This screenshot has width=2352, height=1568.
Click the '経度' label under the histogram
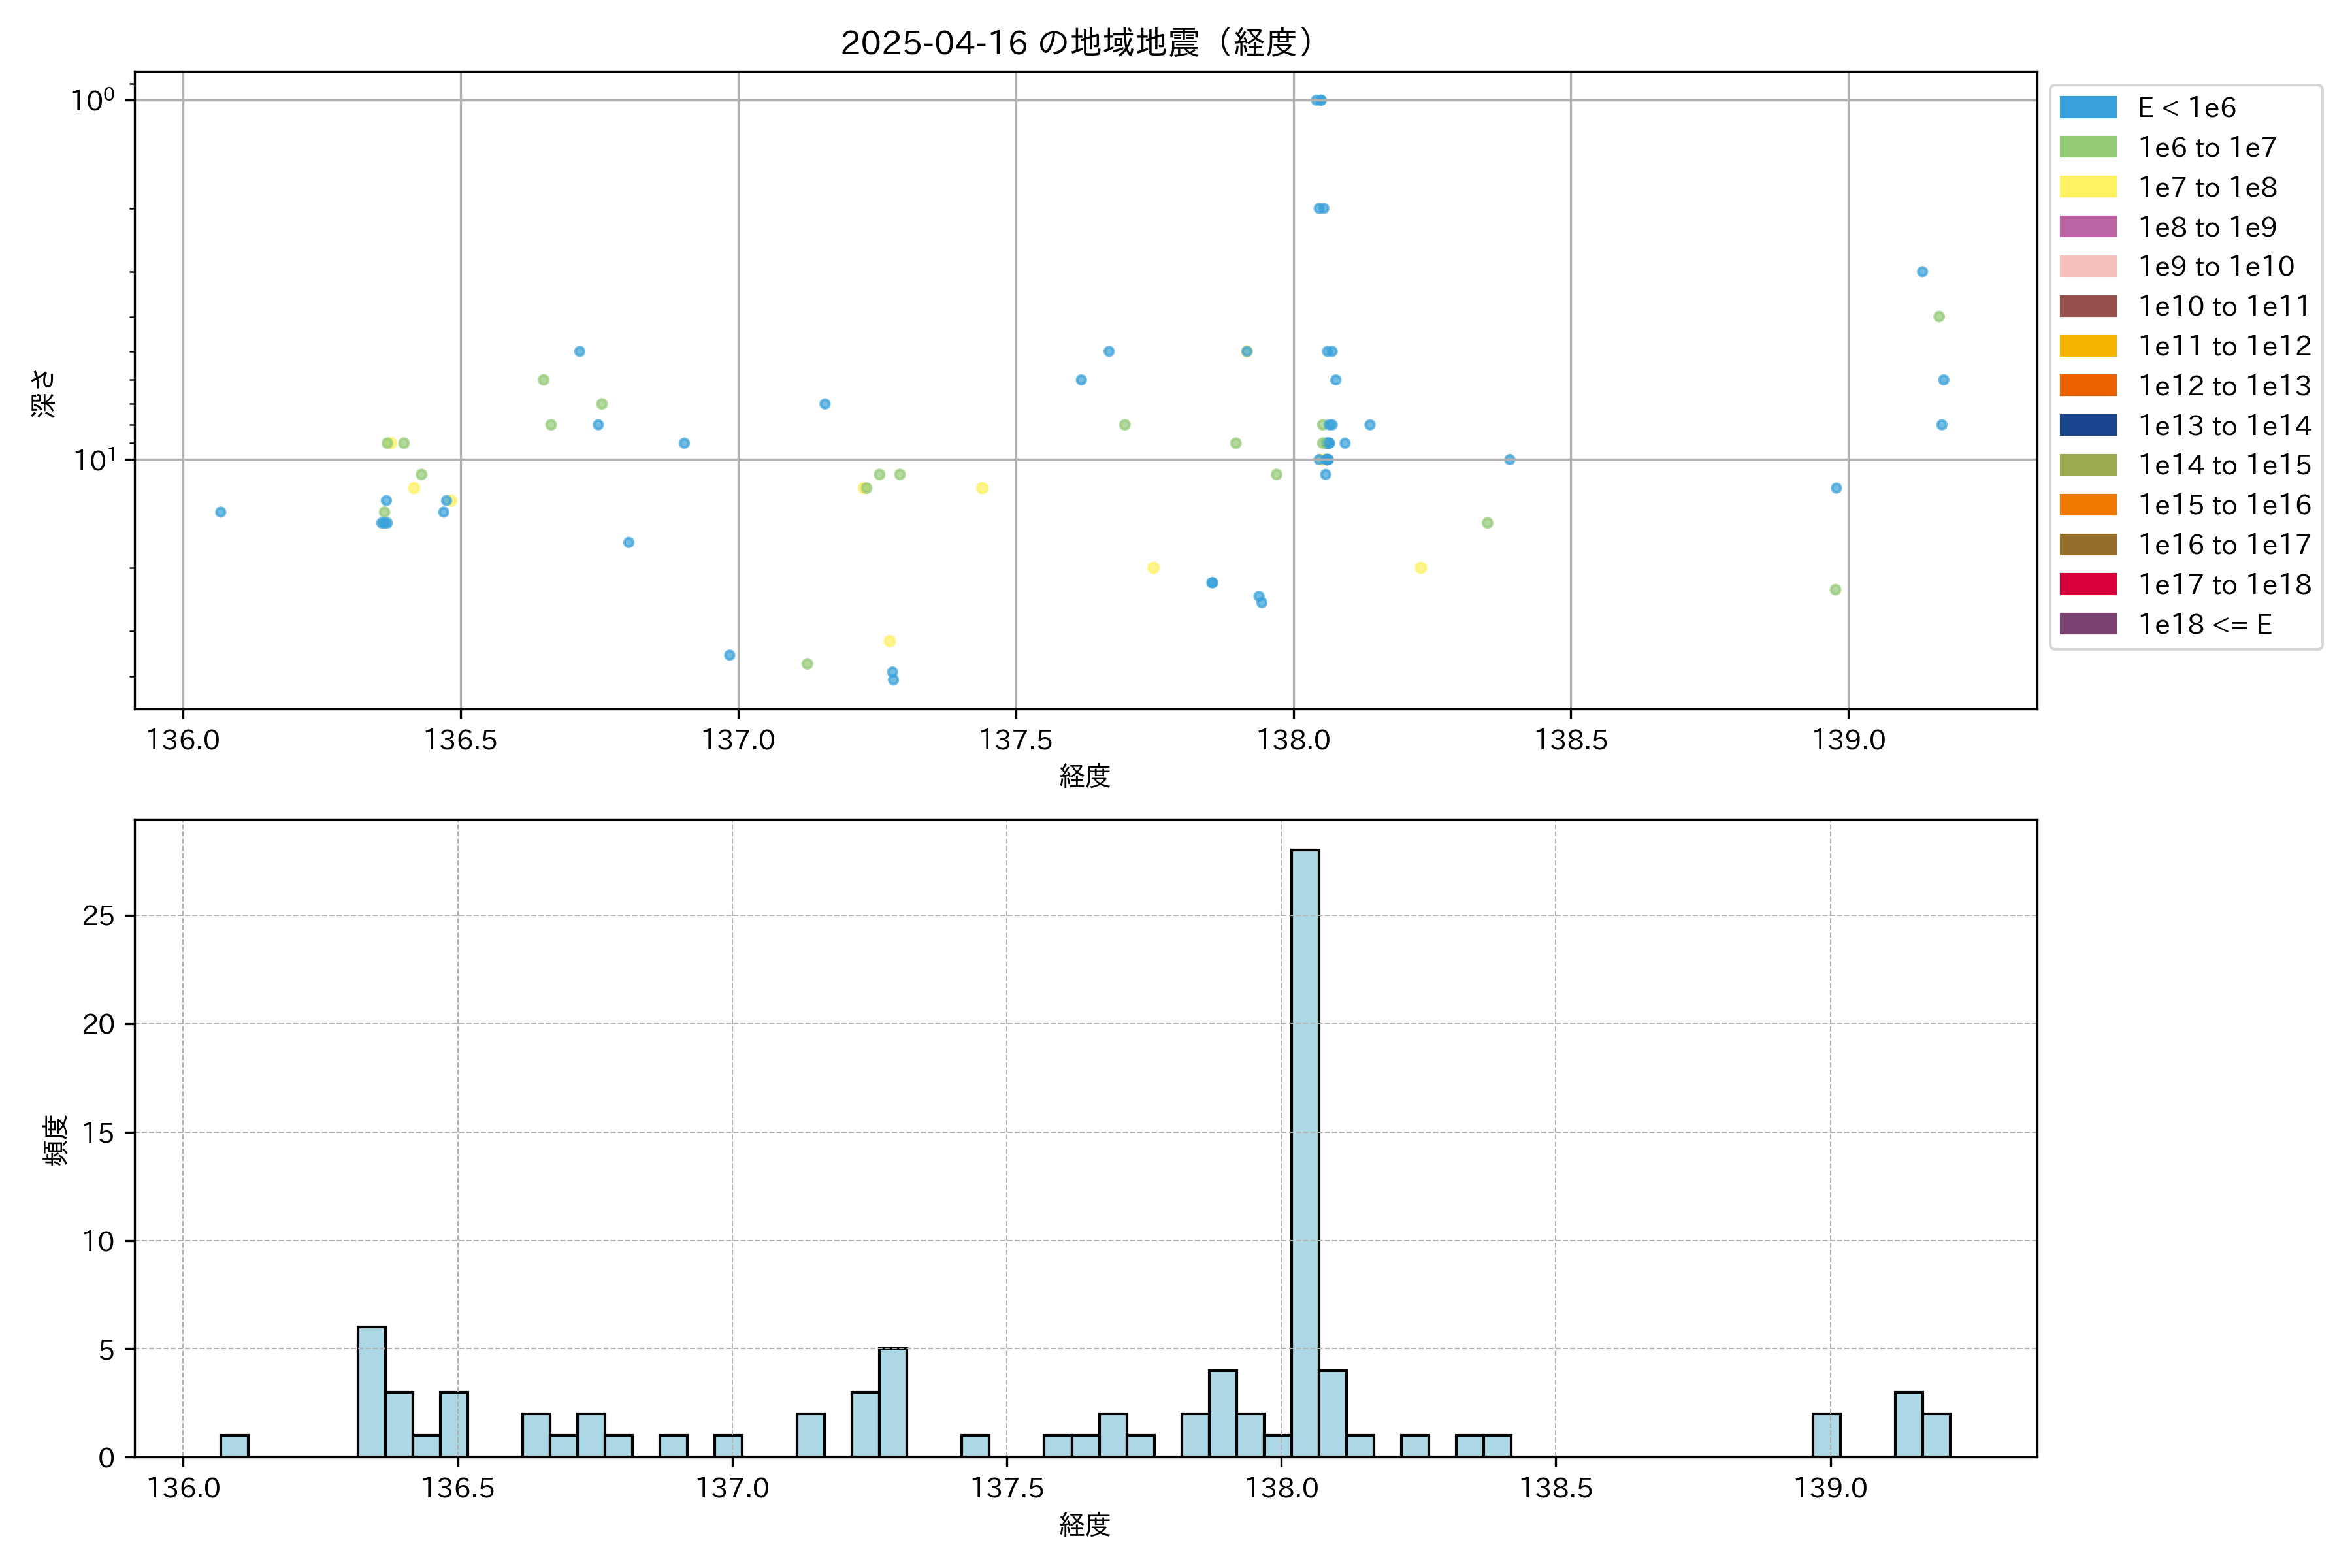(x=1084, y=1524)
